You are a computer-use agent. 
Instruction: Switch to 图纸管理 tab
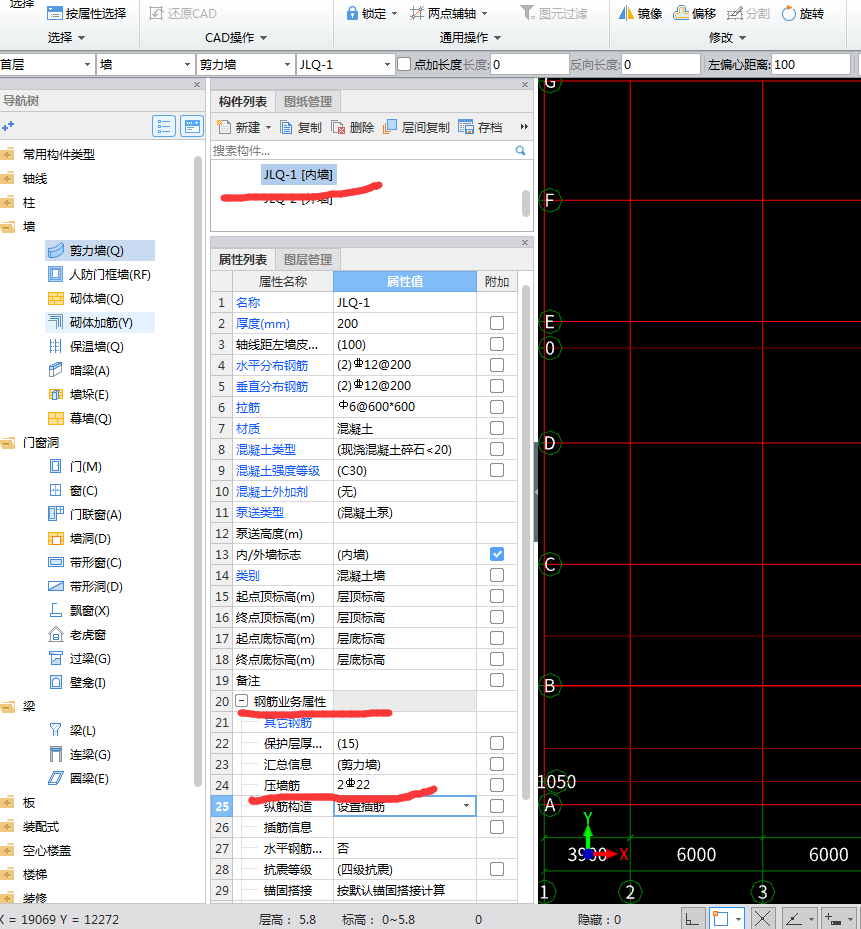coord(308,101)
